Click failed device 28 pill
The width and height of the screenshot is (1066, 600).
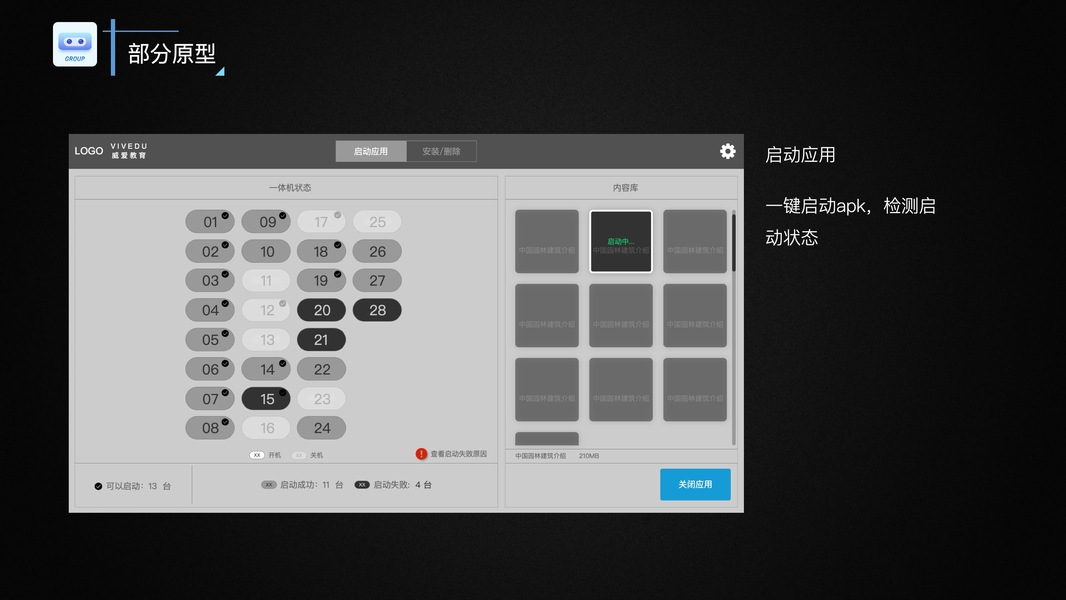(377, 310)
